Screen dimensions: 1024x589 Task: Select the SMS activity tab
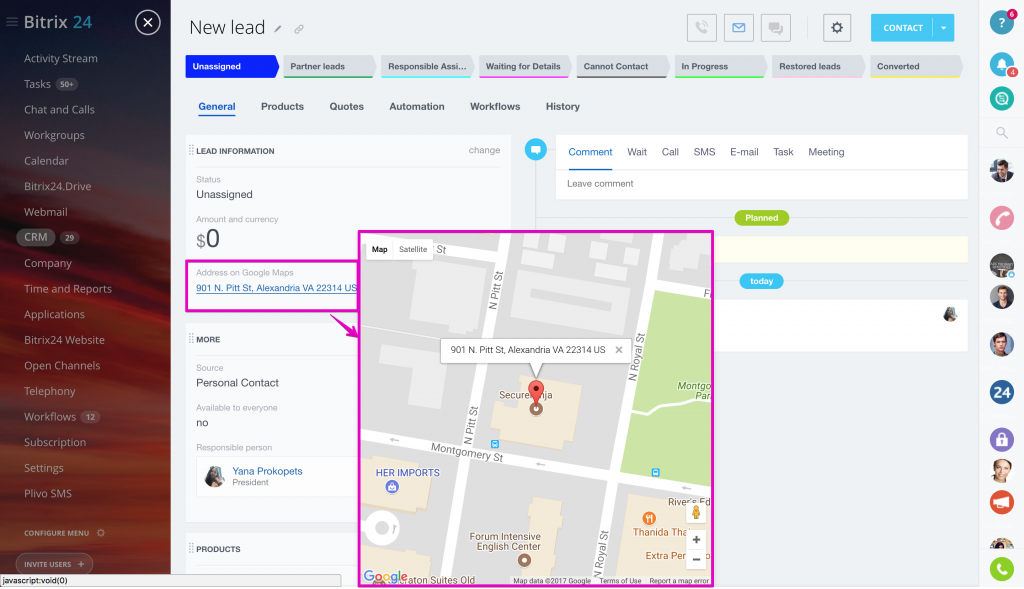704,152
